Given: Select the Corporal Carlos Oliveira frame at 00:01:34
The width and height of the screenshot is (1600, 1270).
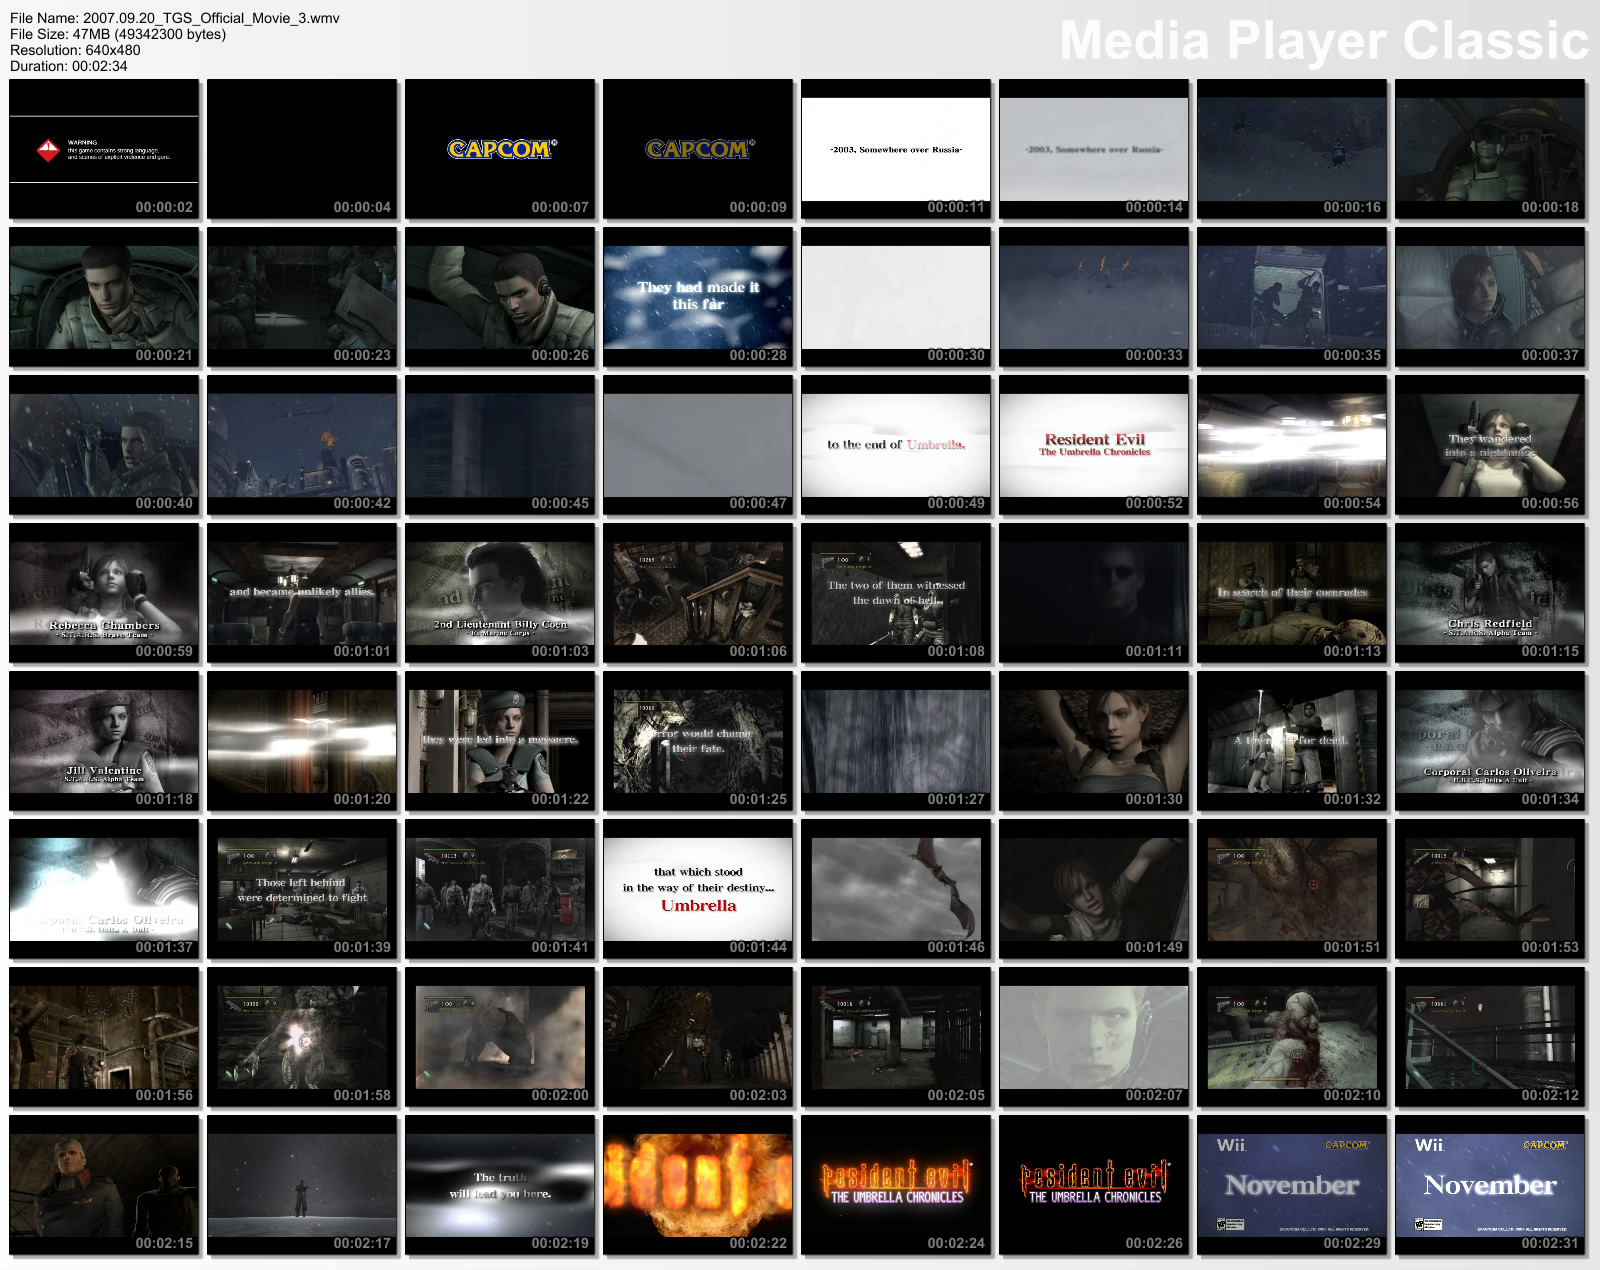Looking at the screenshot, I should (x=1490, y=741).
